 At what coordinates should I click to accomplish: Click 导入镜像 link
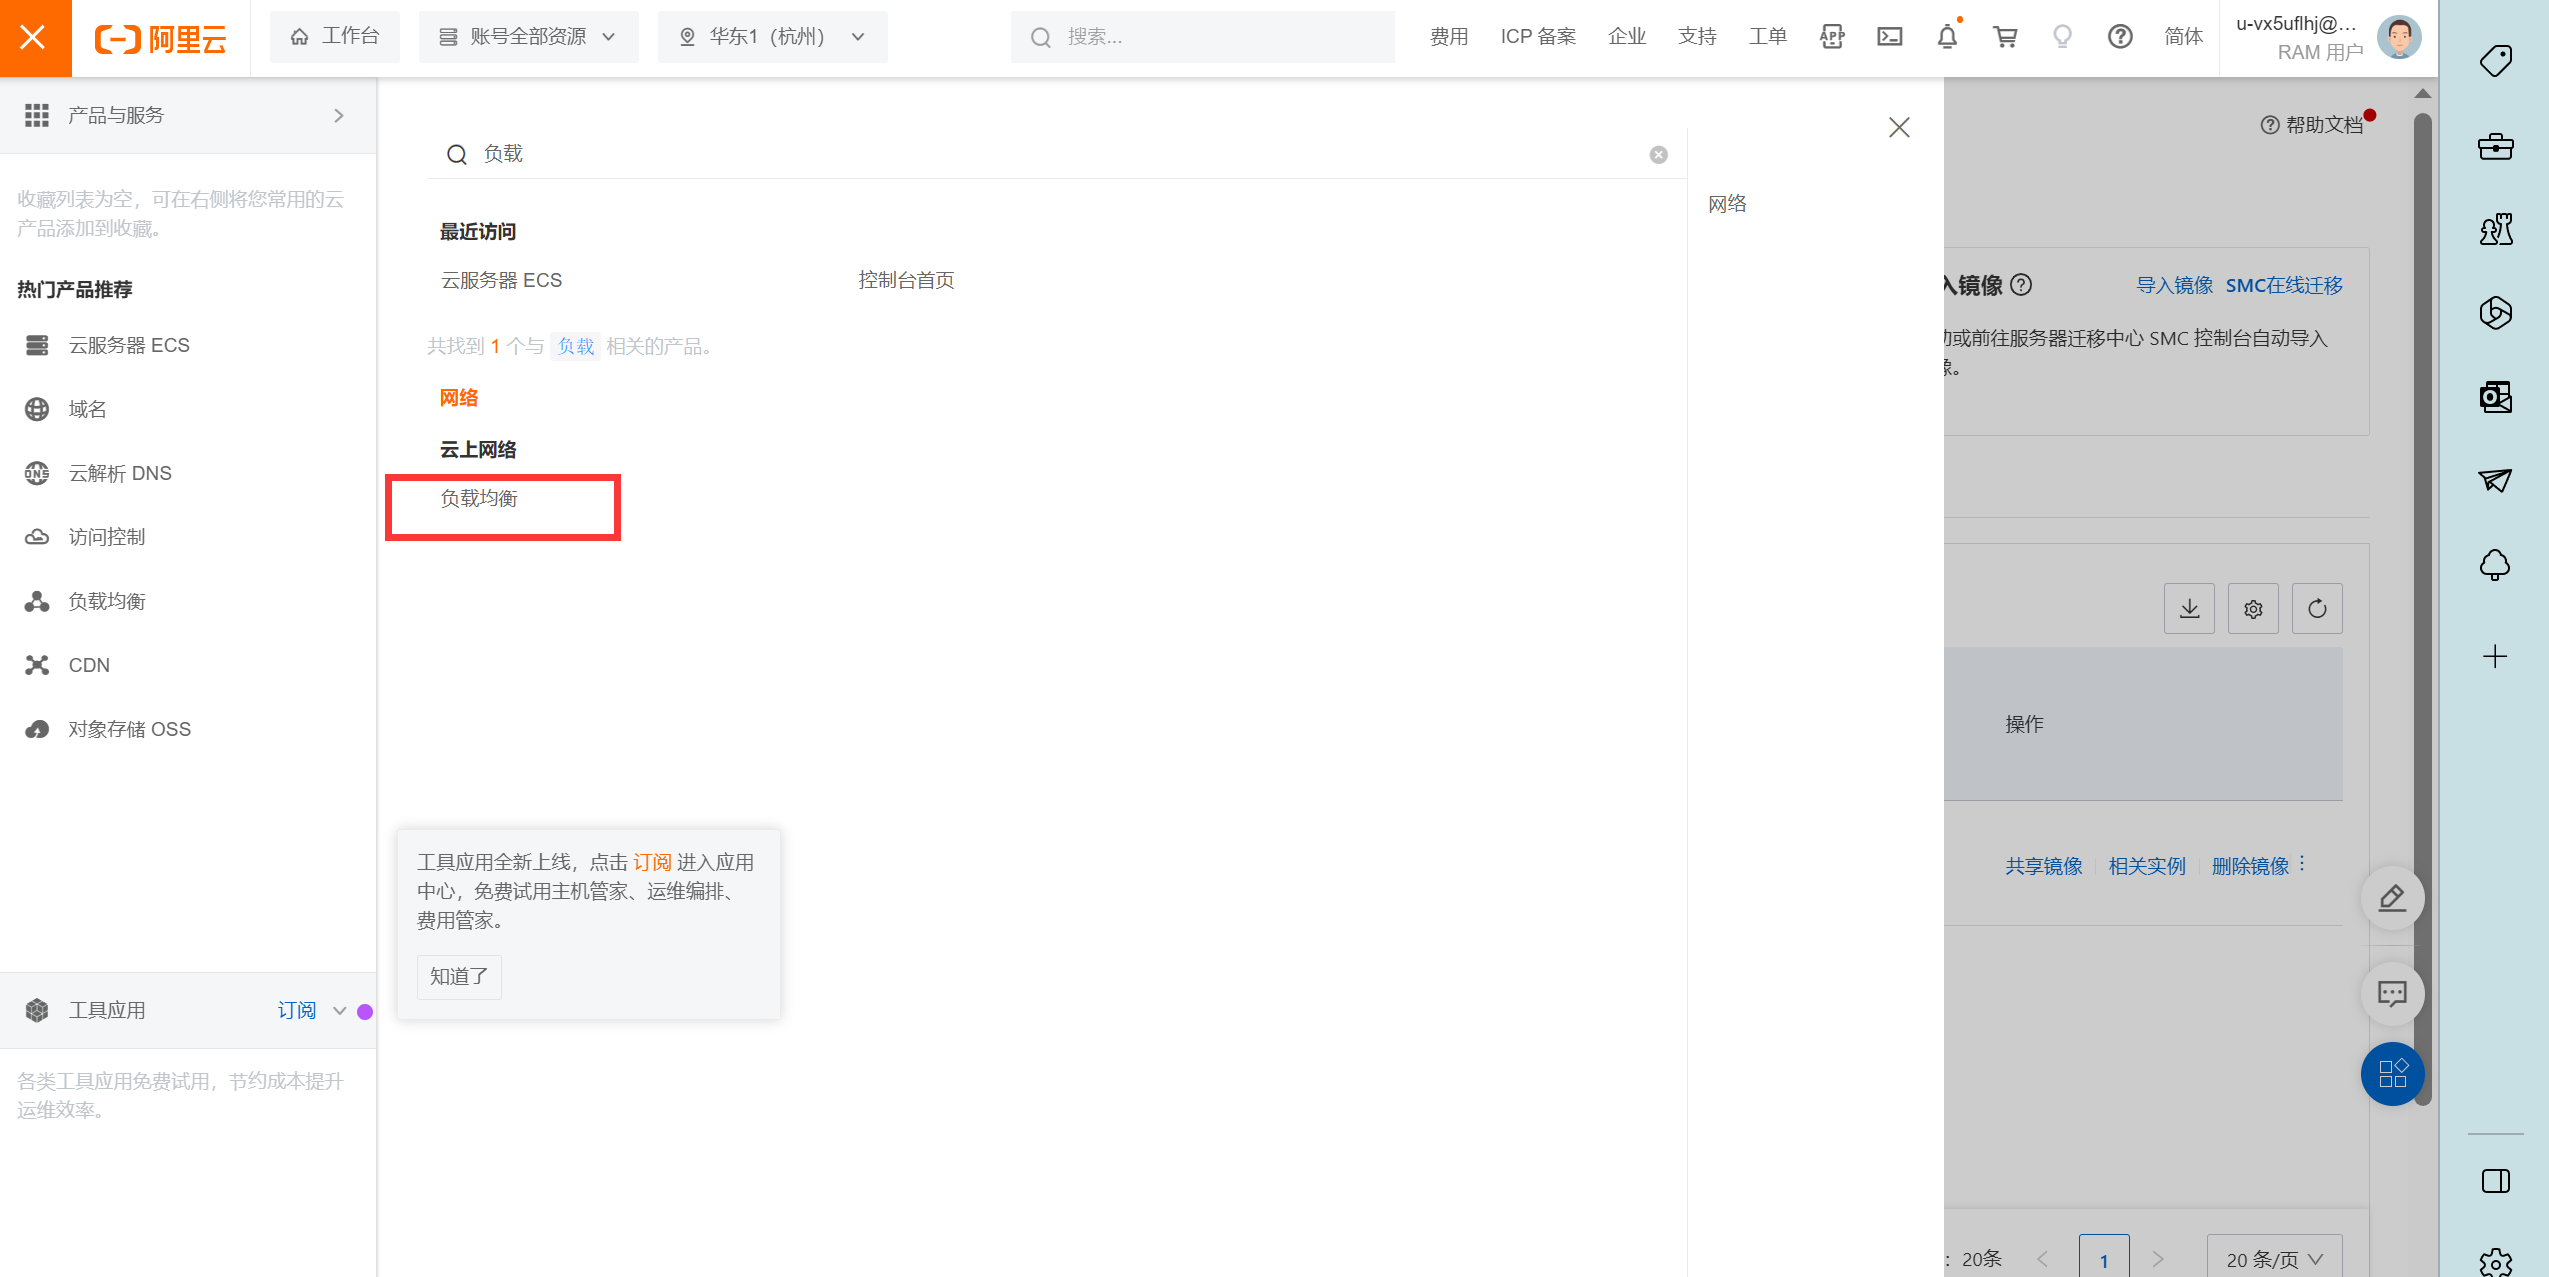(2174, 285)
